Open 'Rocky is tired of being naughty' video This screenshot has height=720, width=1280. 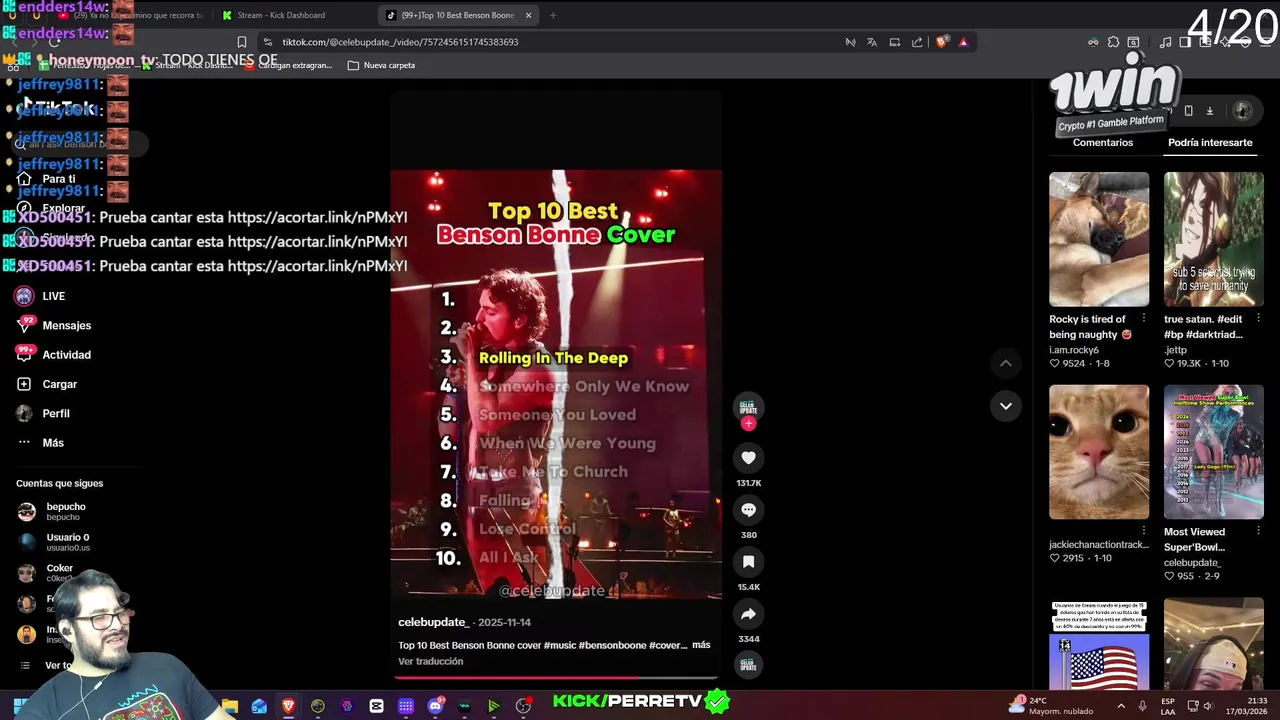pyautogui.click(x=1099, y=239)
